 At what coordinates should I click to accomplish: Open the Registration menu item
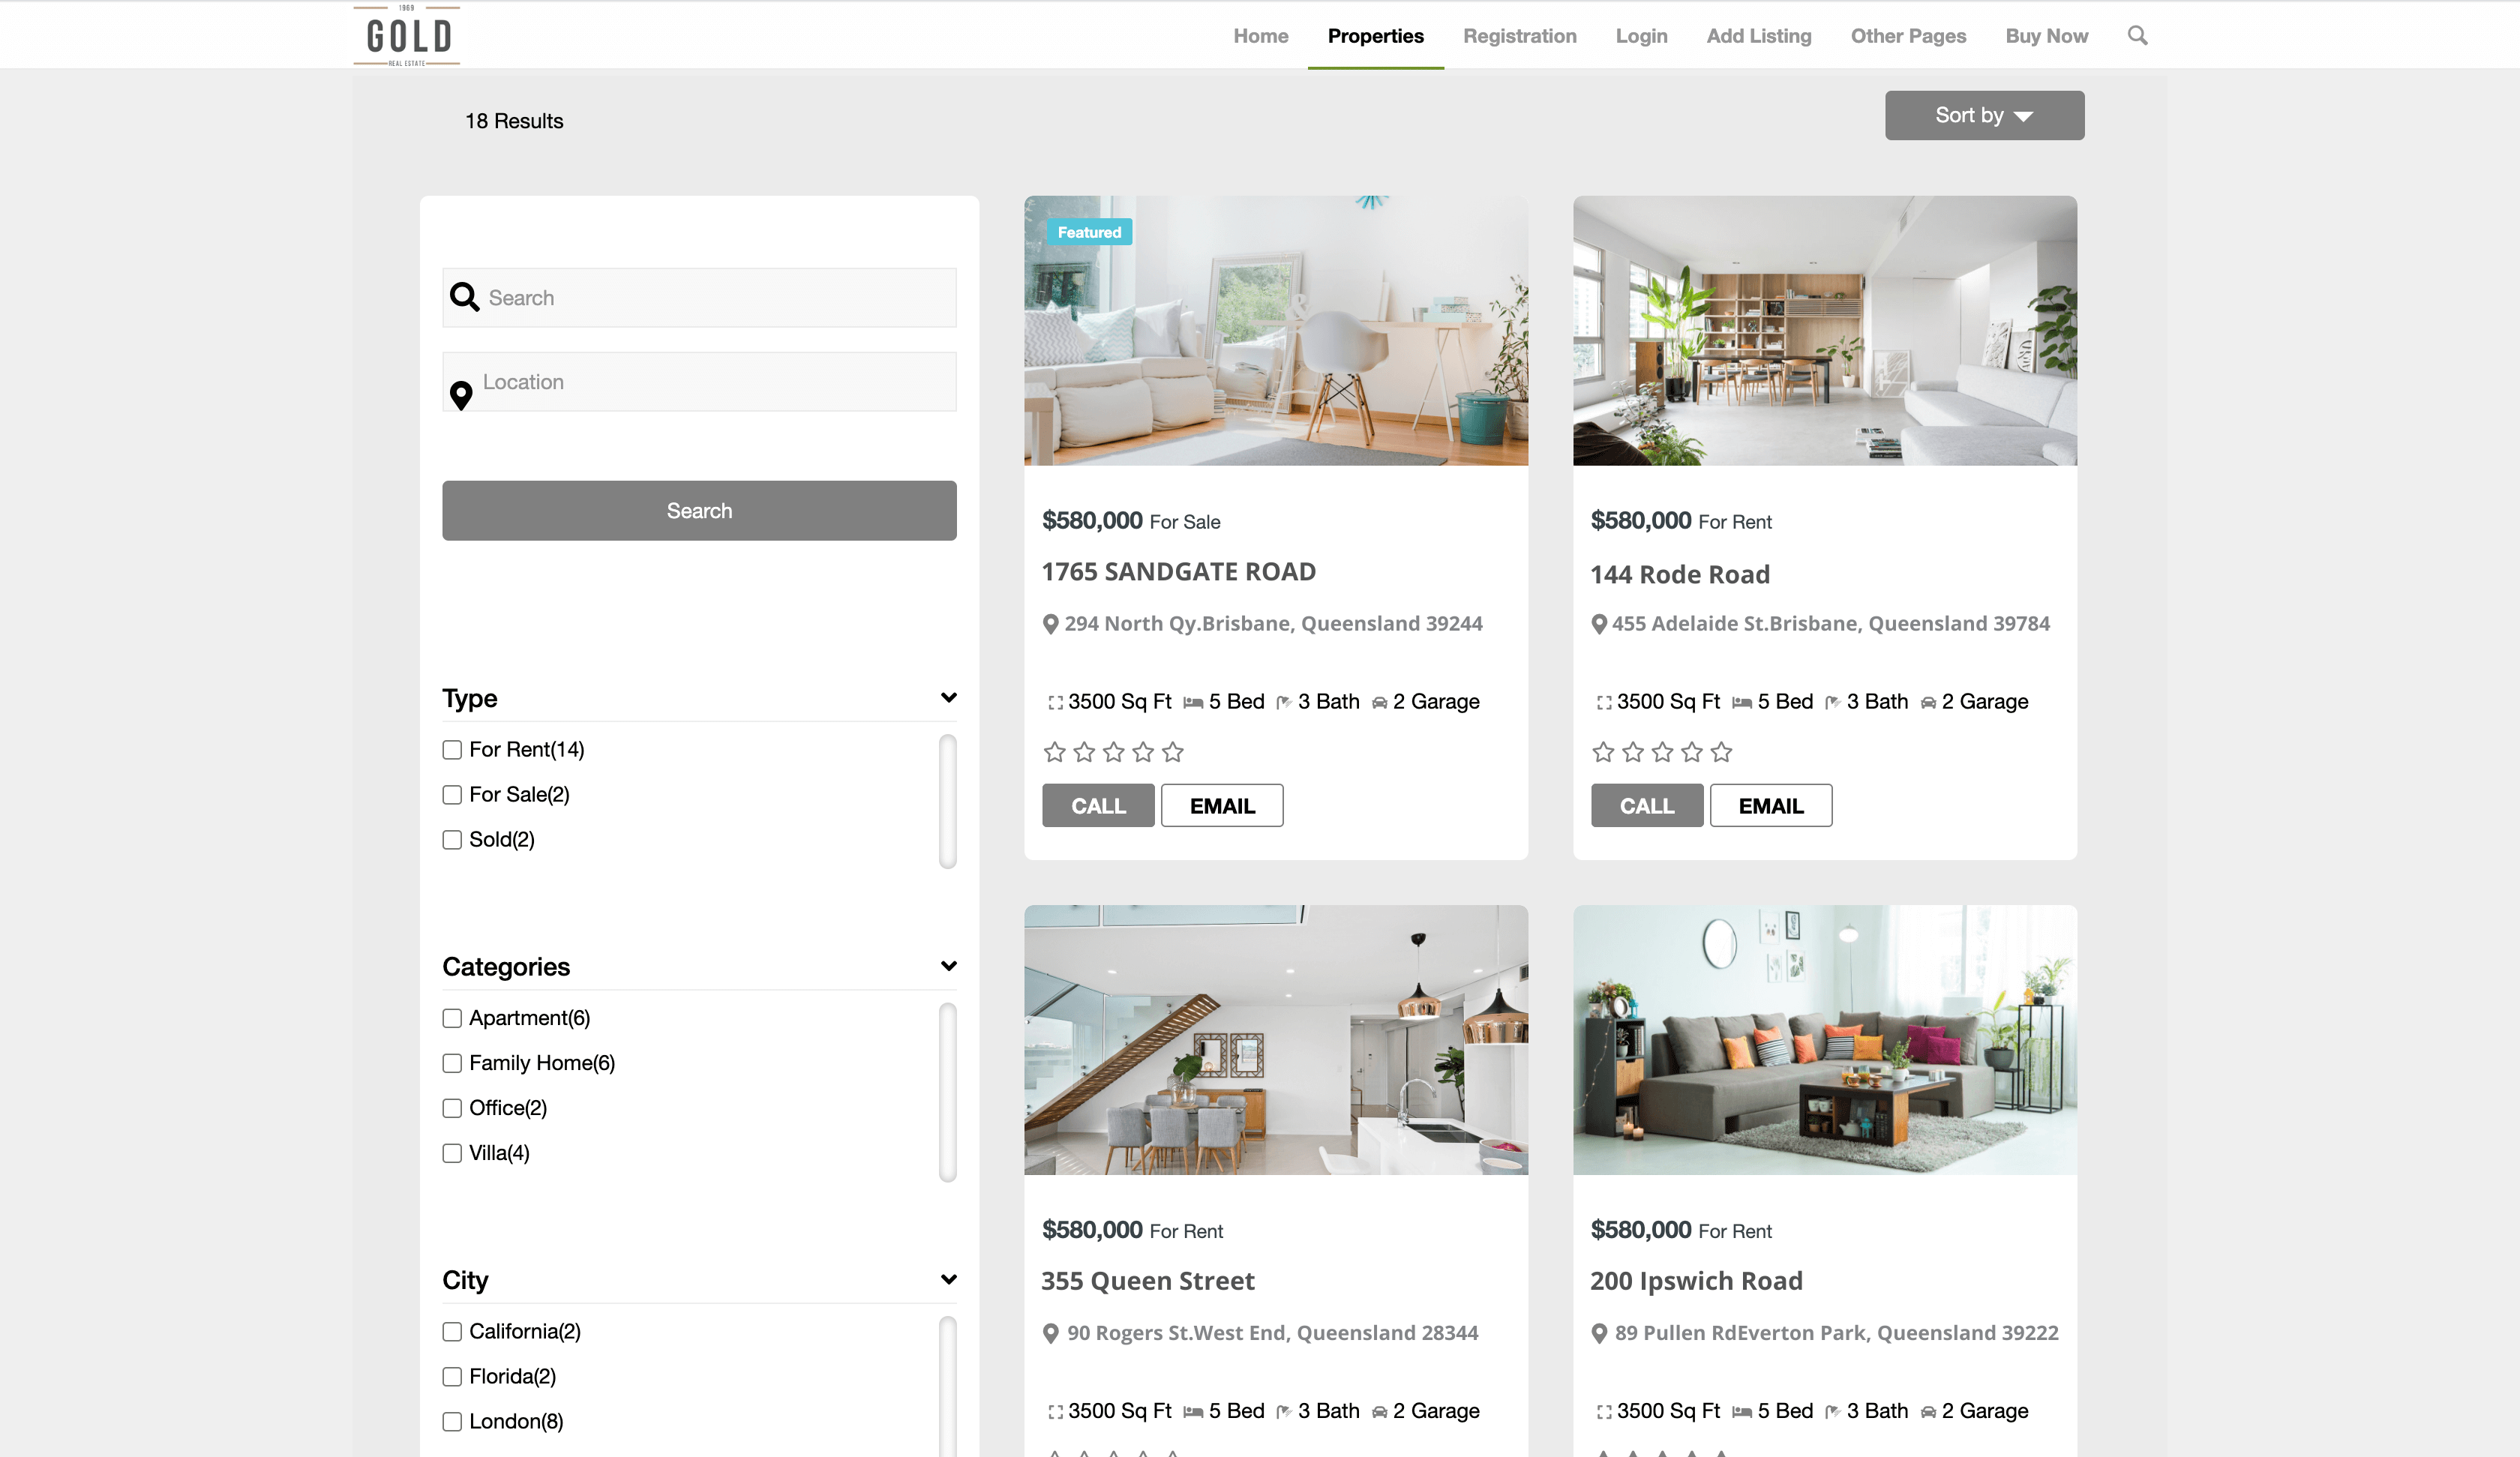(x=1519, y=36)
